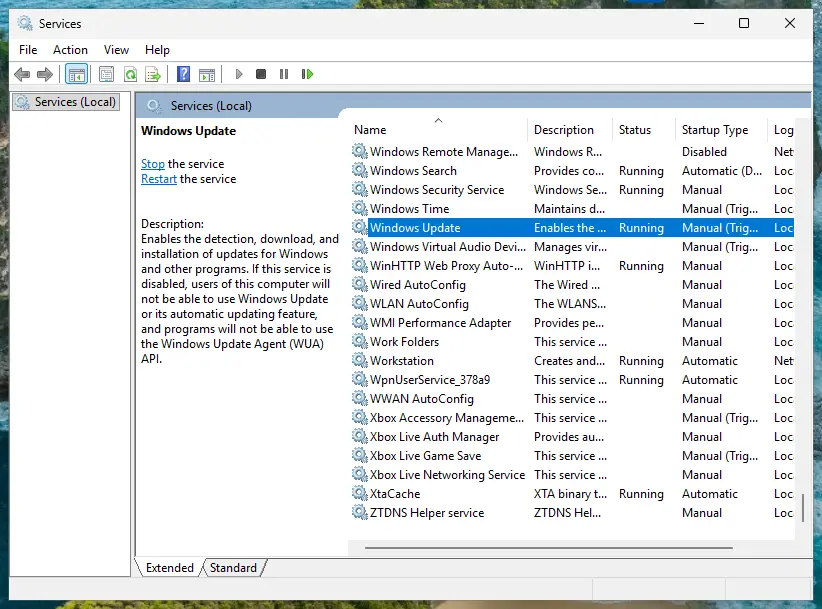Click the Pause Service icon
The image size is (822, 609).
284,74
